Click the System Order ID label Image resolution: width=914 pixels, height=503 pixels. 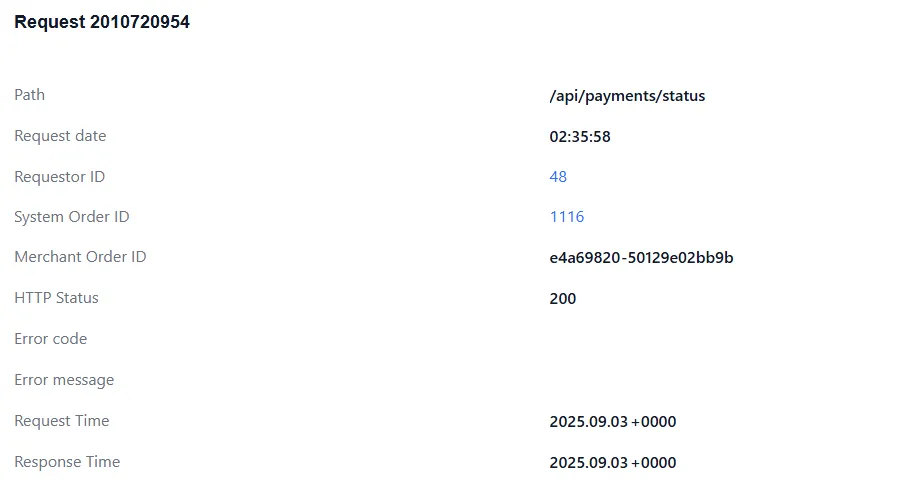72,217
